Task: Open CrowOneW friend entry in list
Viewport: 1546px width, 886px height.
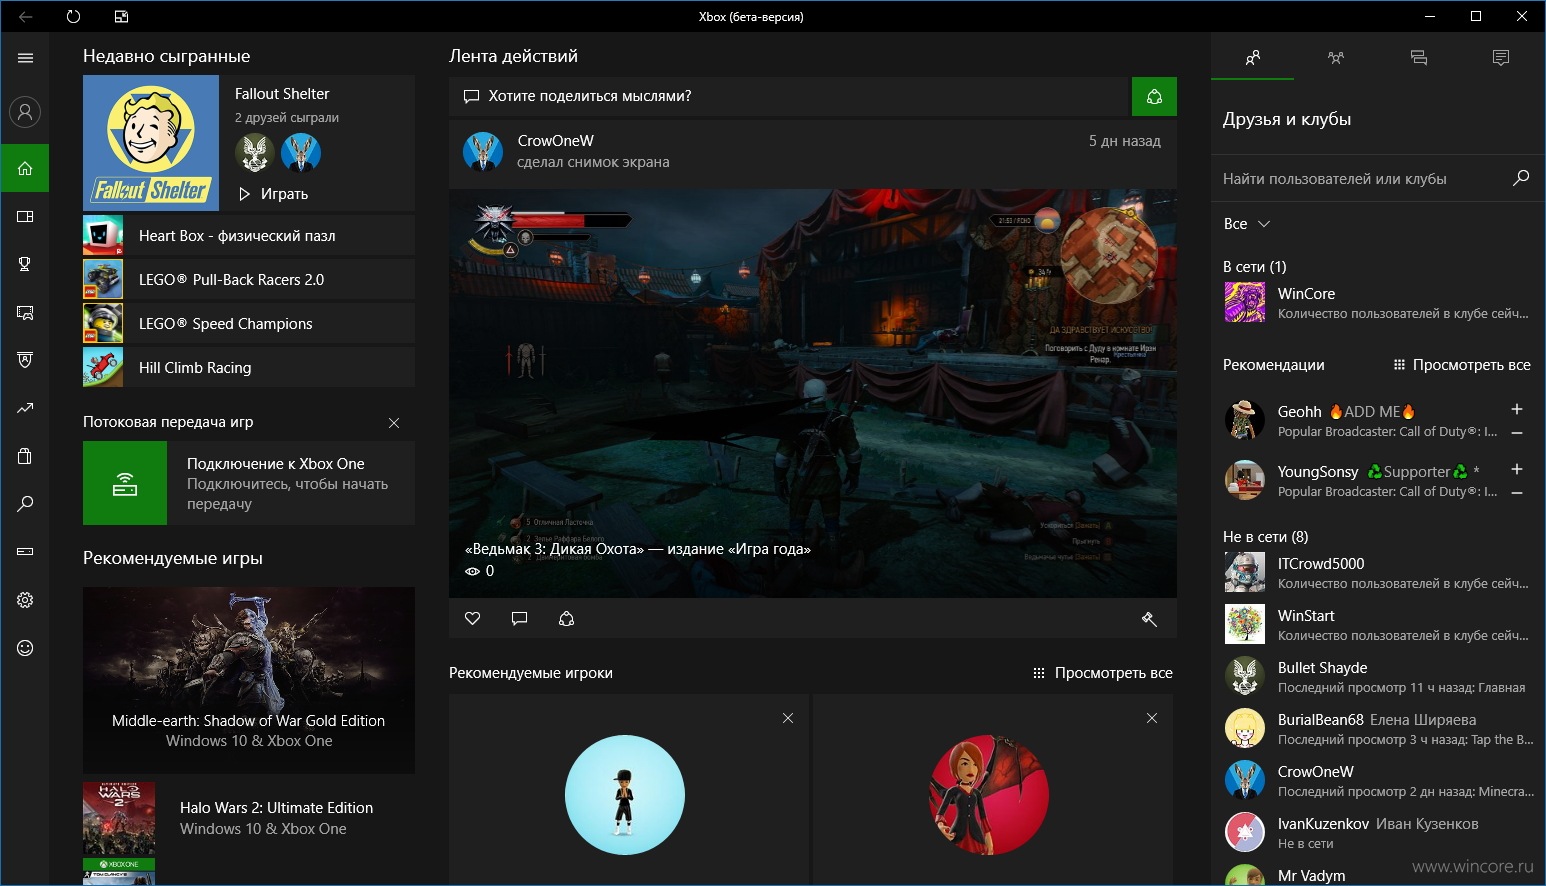Action: (1377, 780)
